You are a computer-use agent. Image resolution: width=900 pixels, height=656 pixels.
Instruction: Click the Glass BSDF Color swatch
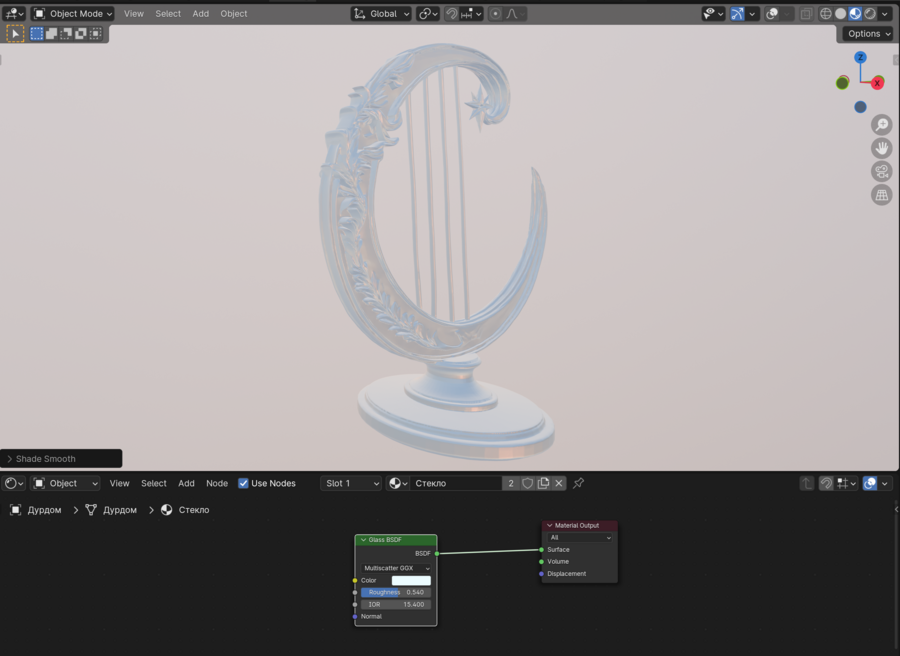pos(411,580)
